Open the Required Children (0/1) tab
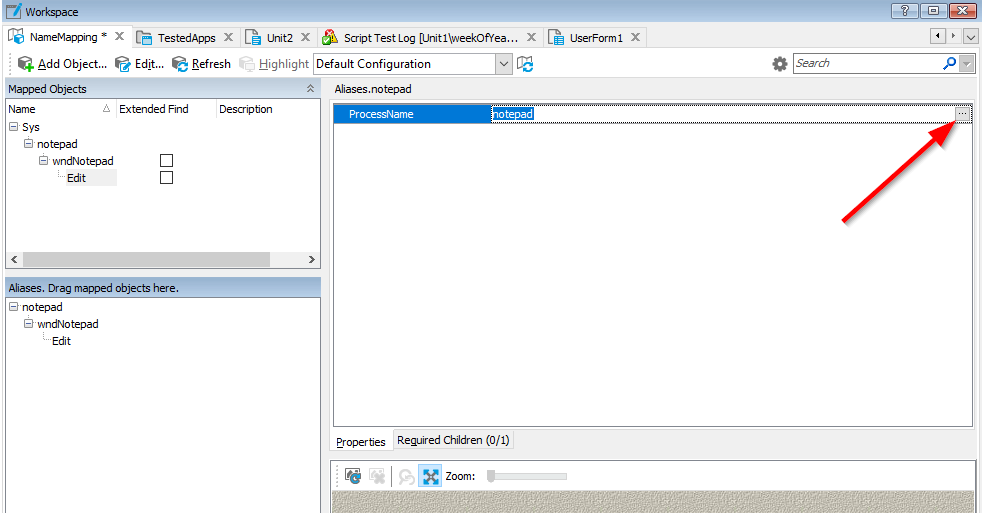 pyautogui.click(x=453, y=440)
